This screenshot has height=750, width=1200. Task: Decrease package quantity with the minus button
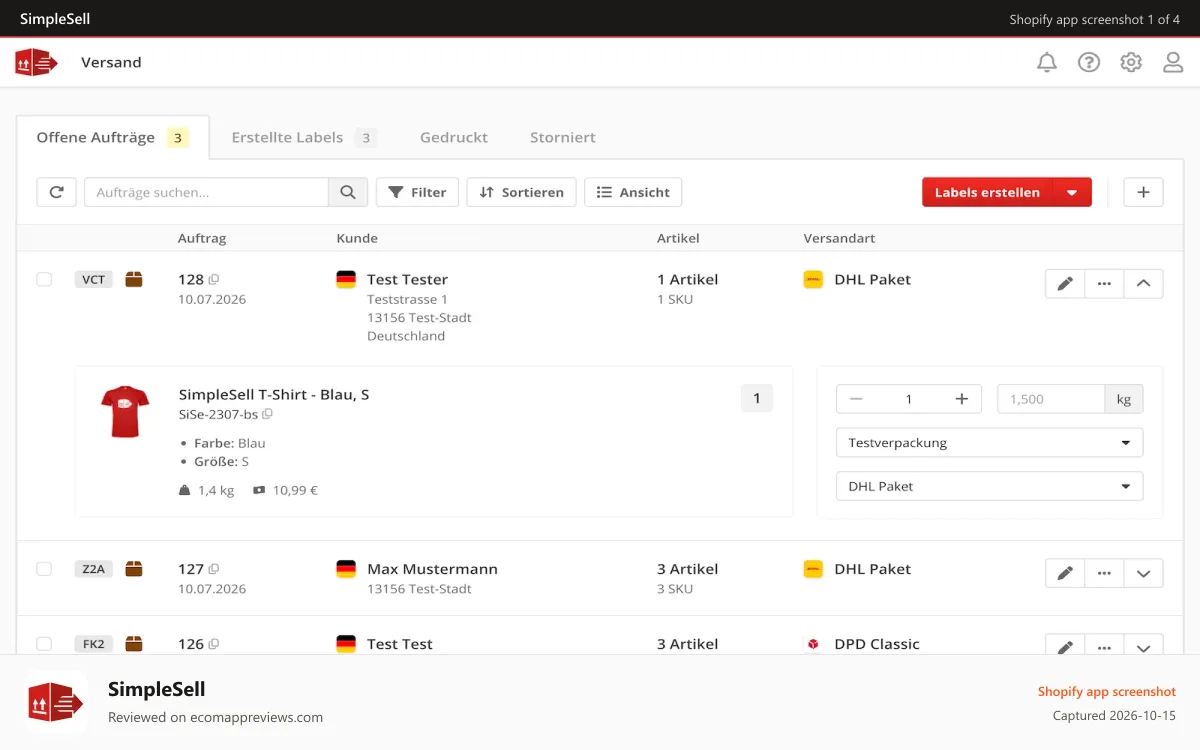pos(856,399)
